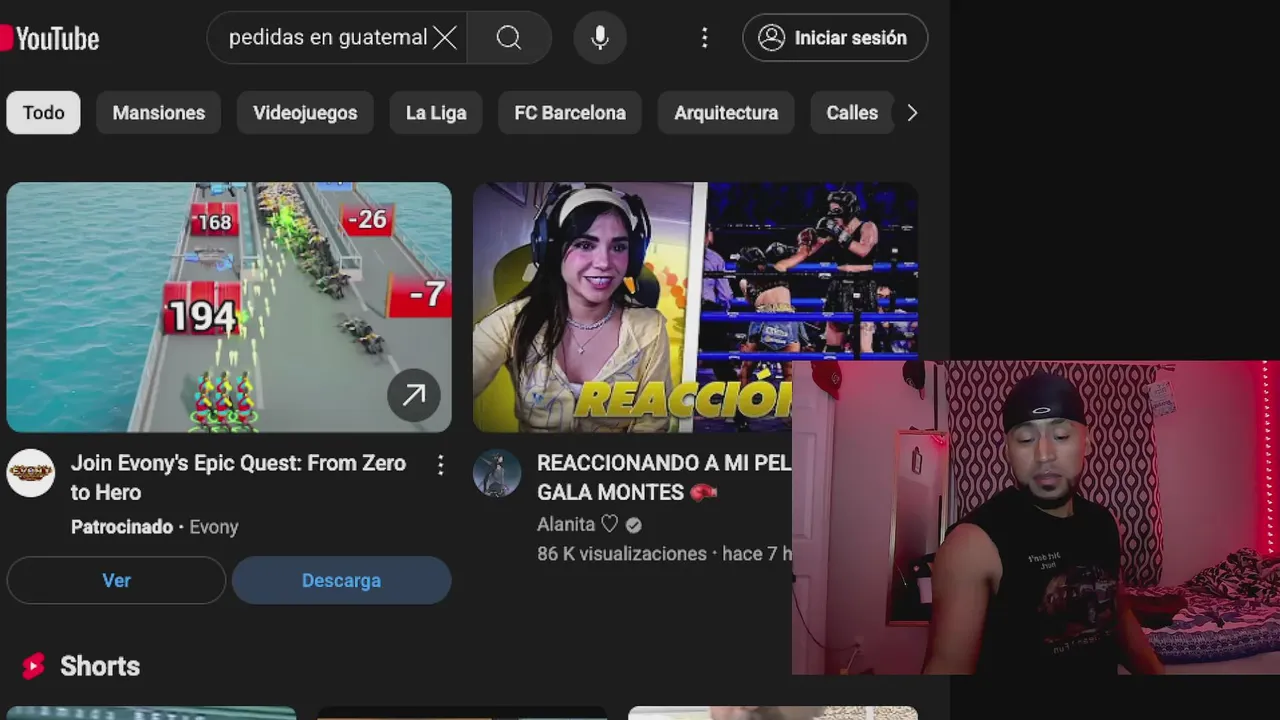Start voice search with the microphone icon
Screen dimensions: 1280x720
coord(600,38)
